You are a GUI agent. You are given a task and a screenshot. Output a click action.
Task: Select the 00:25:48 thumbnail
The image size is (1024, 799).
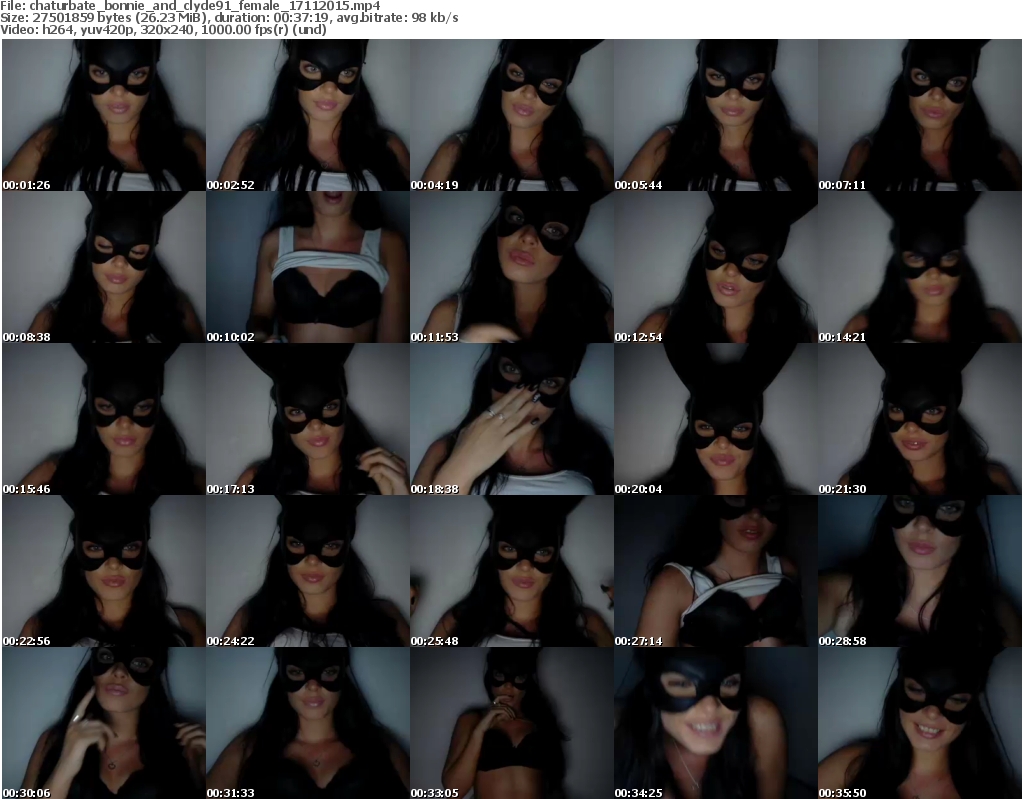click(x=511, y=572)
